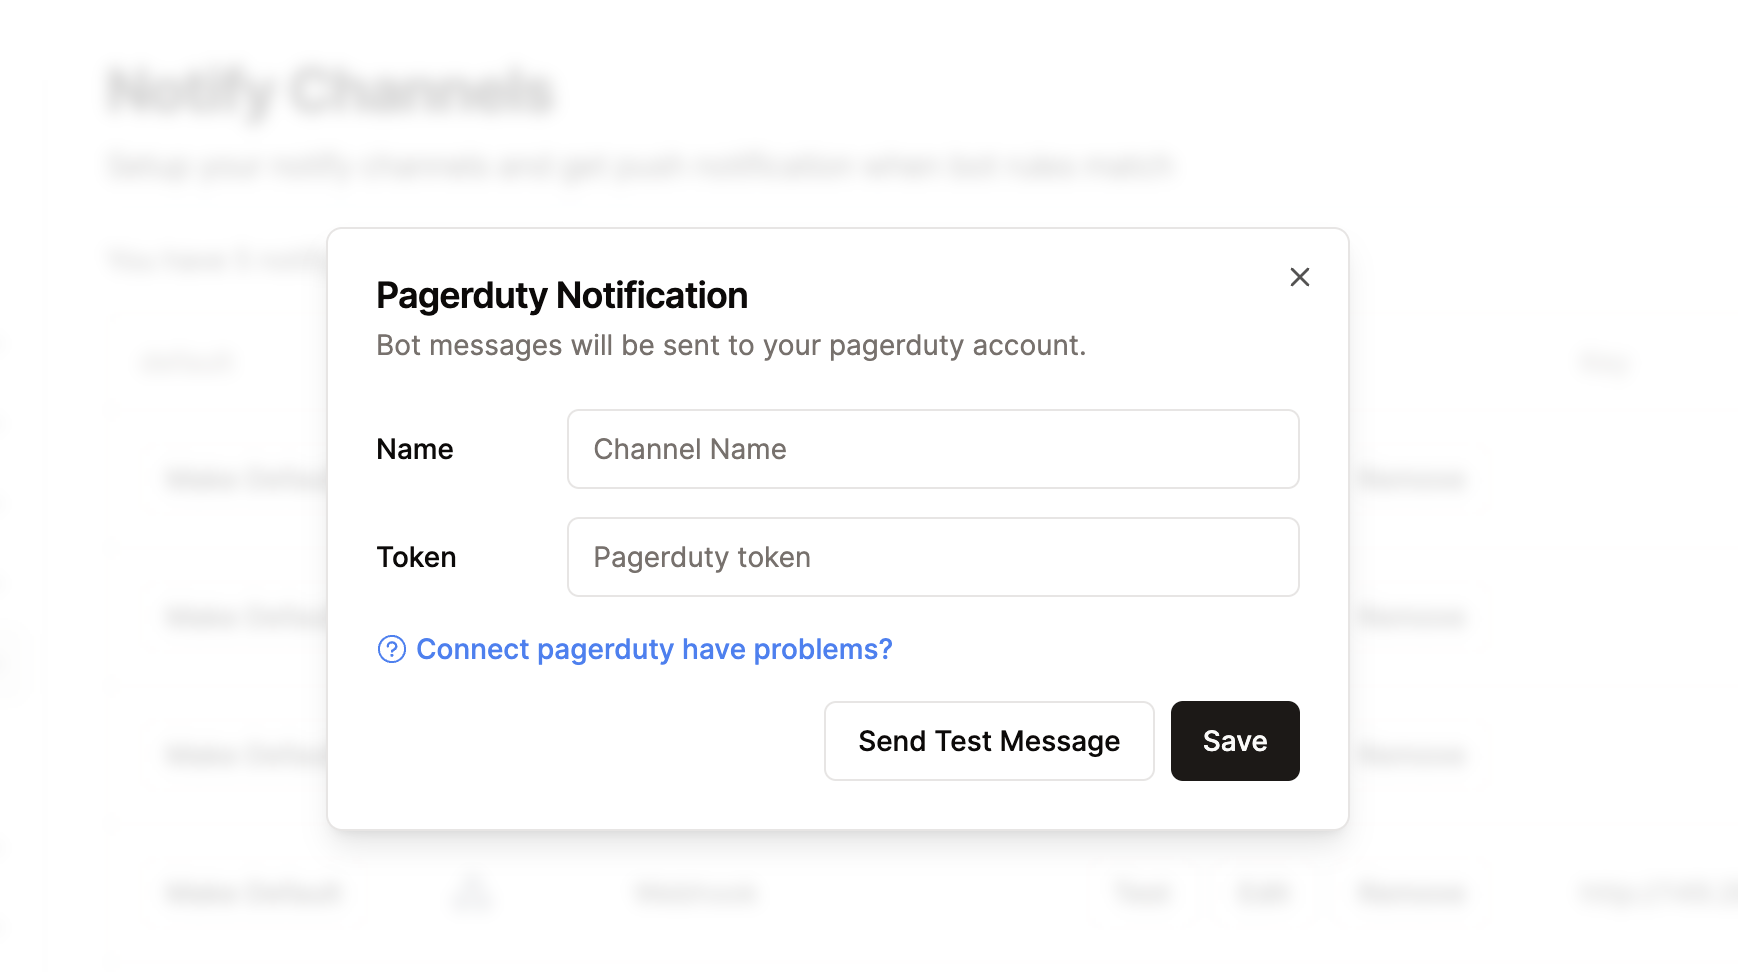Save the Pagerduty notification channel
1738x972 pixels.
[1234, 741]
